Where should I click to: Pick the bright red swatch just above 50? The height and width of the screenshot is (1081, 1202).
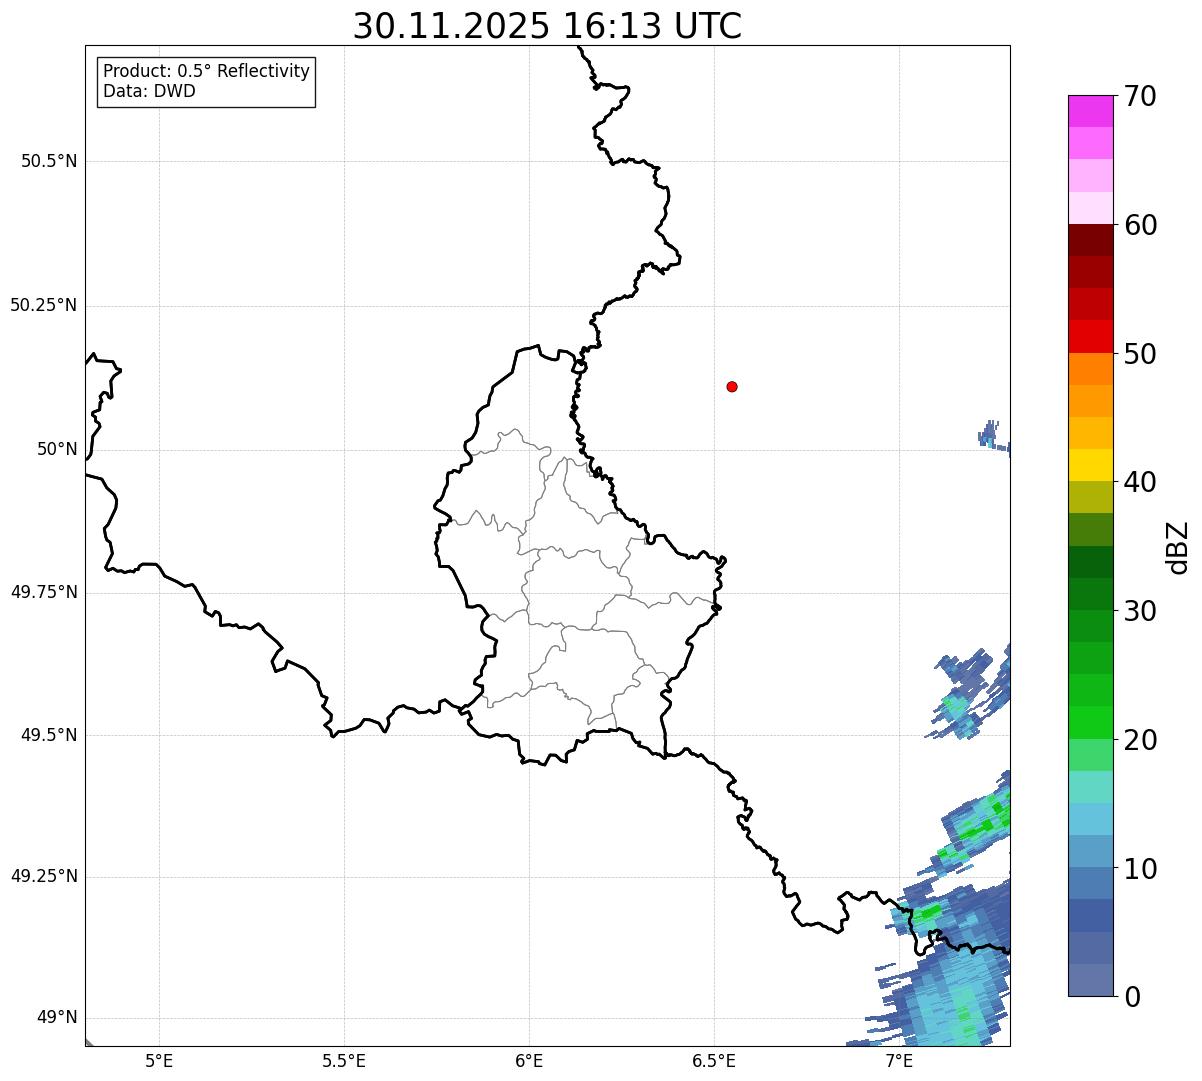1090,336
